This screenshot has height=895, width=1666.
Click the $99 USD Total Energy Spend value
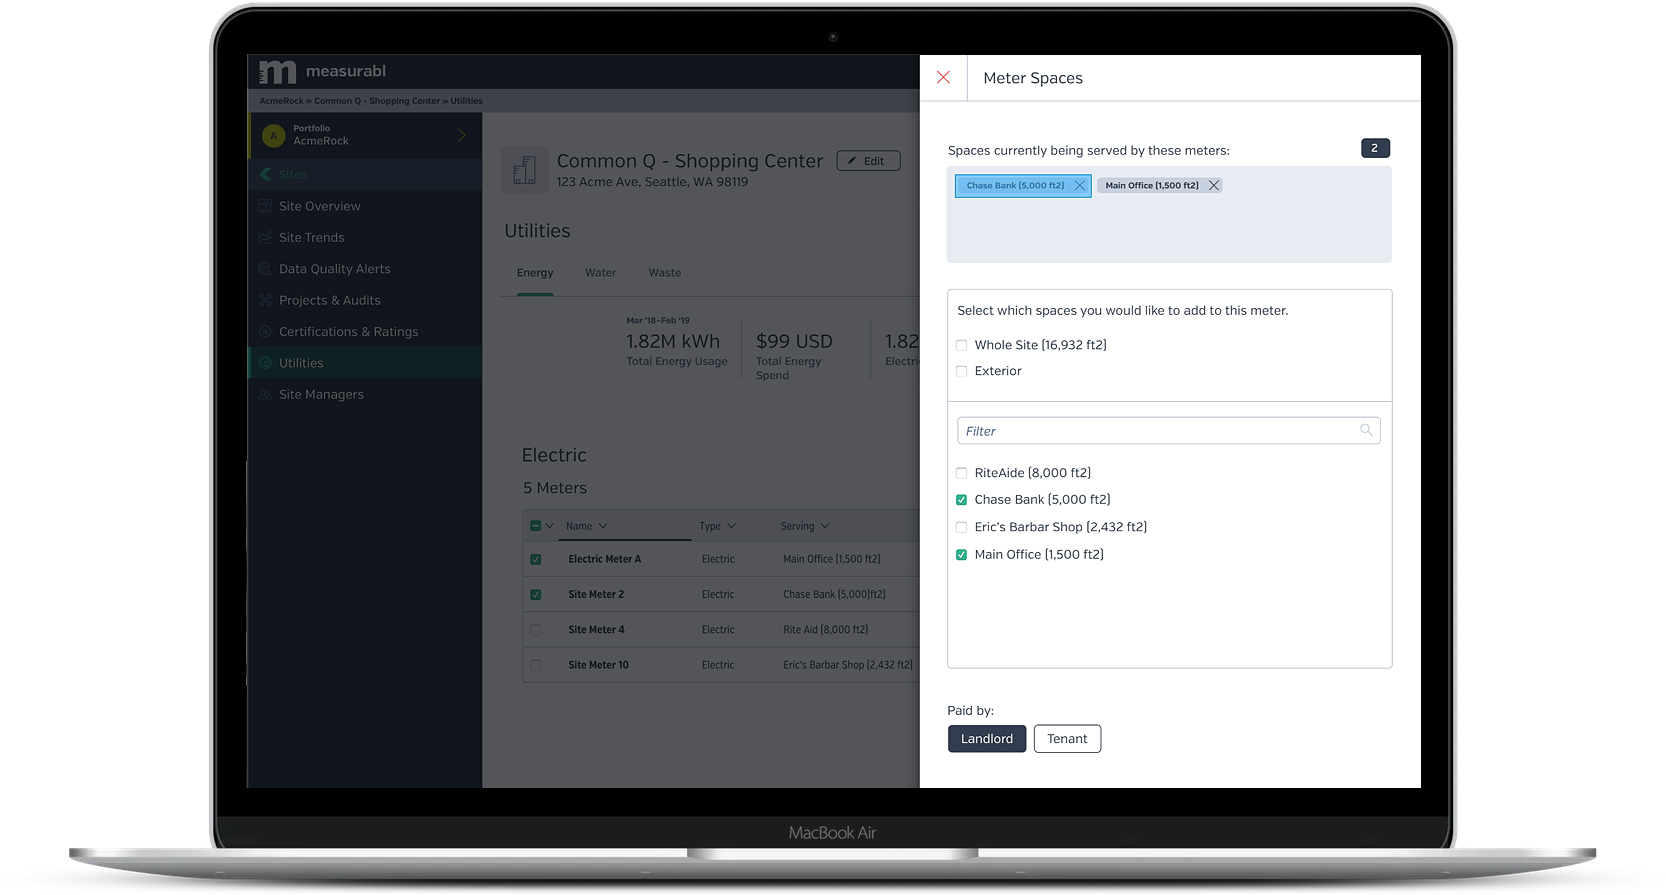[x=794, y=341]
